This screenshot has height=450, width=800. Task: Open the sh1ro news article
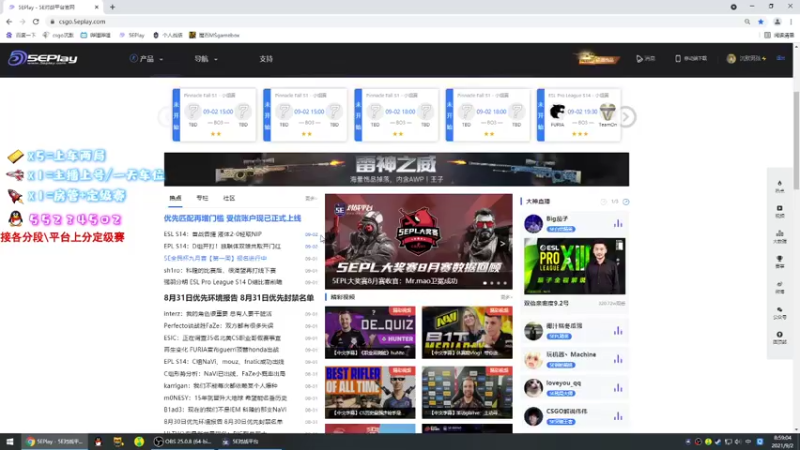220,270
